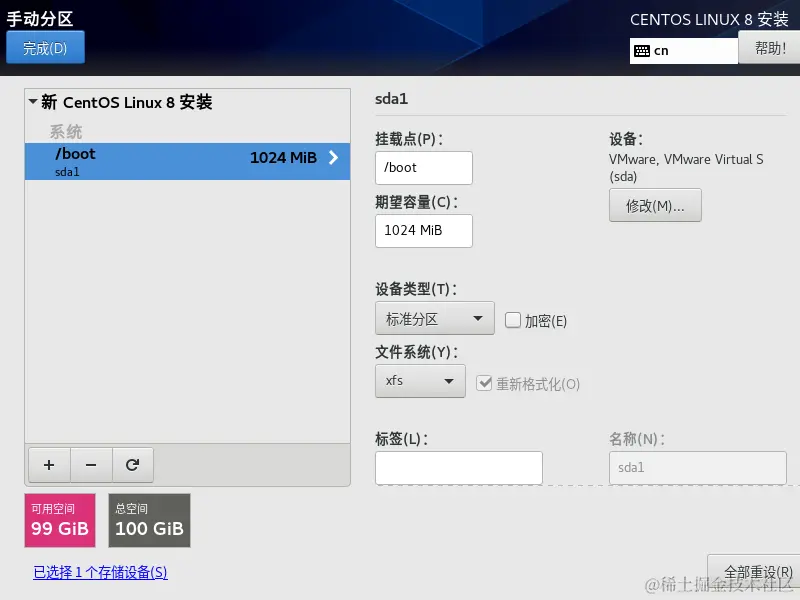The width and height of the screenshot is (800, 600).
Task: Open the 已选择 1 个存储设备(S) link
Action: point(100,572)
